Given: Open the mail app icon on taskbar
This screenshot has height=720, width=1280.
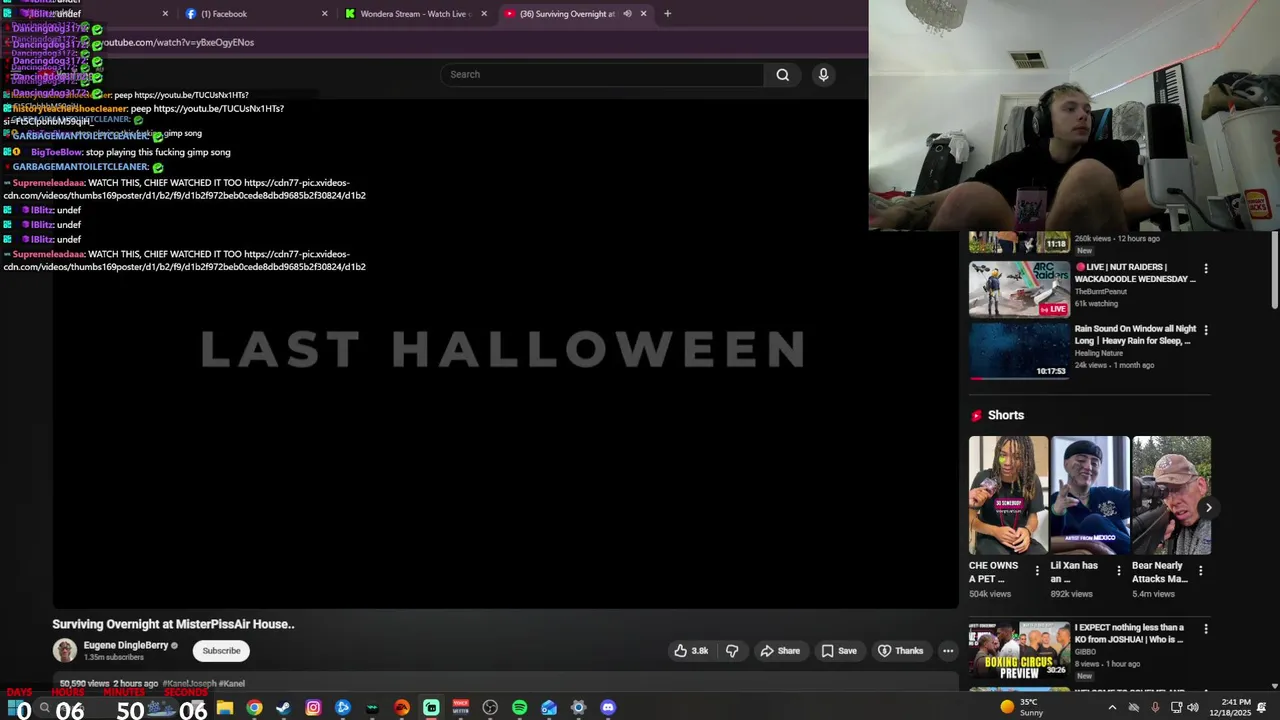Looking at the screenshot, I should (549, 708).
